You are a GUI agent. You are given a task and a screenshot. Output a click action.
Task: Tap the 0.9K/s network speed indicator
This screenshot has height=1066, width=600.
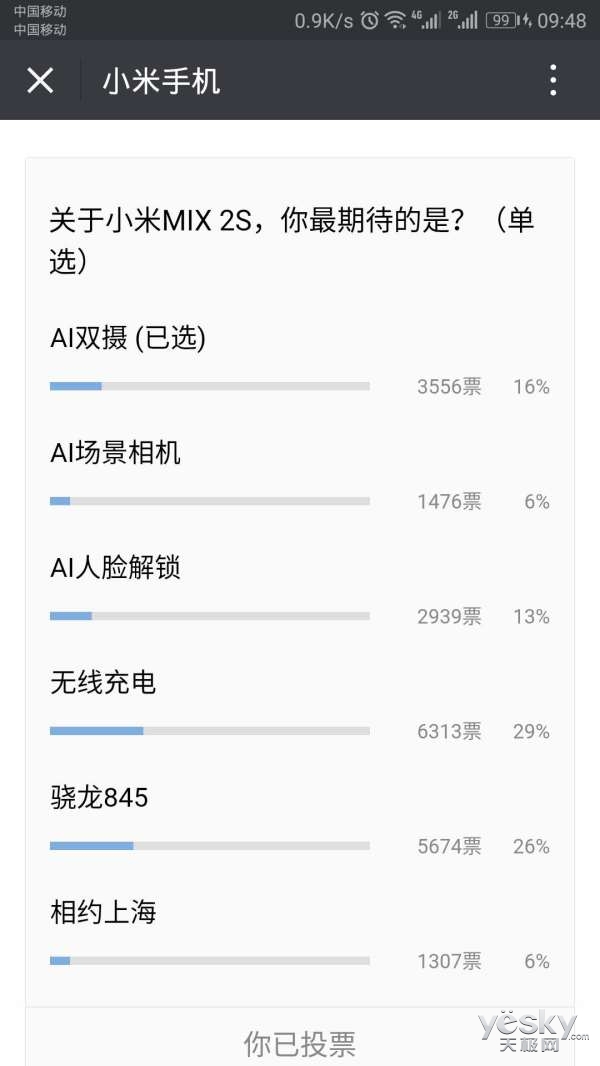click(x=323, y=20)
